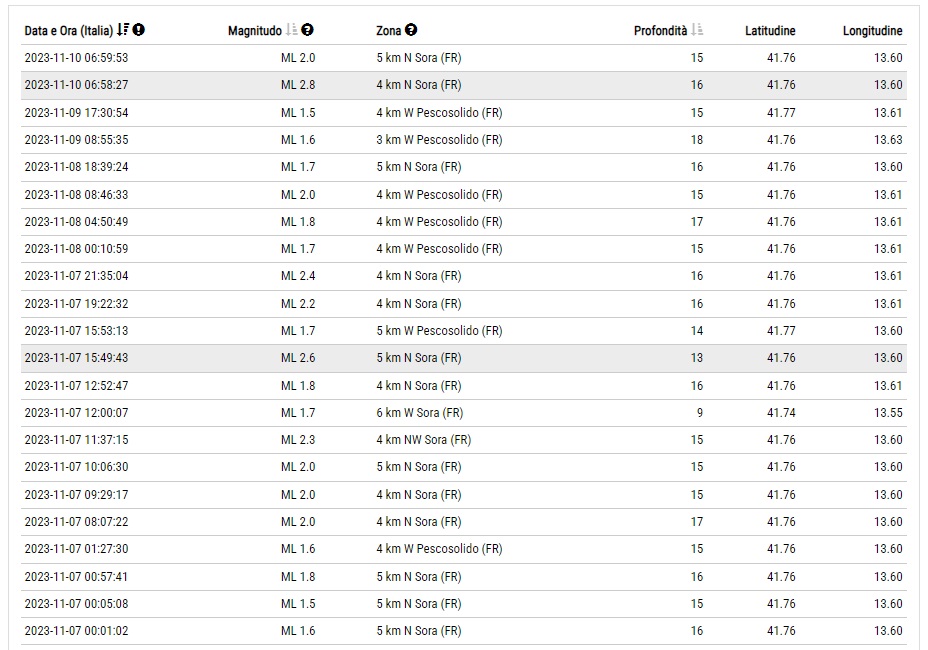928x650 pixels.
Task: Open event 2023-11-10 06:59:53
Action: tap(463, 58)
